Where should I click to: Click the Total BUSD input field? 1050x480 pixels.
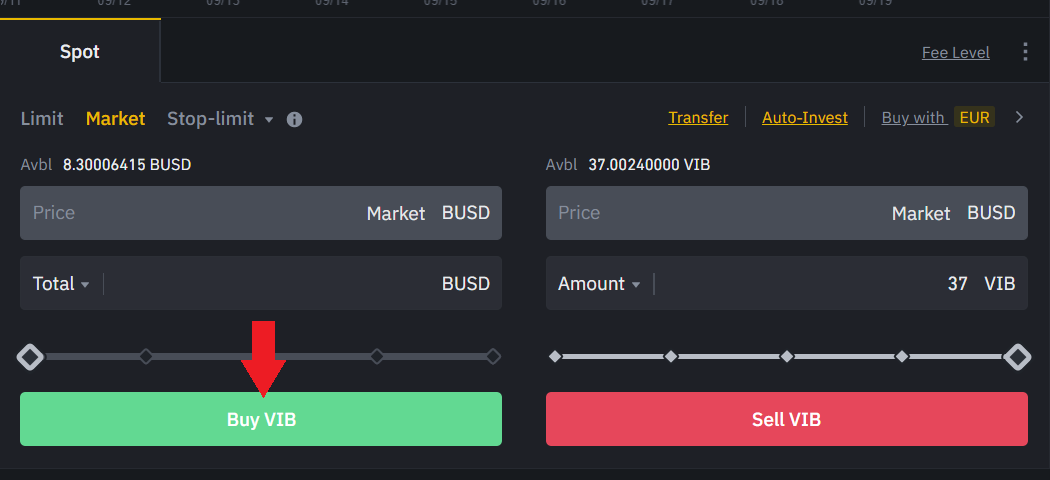[x=270, y=284]
